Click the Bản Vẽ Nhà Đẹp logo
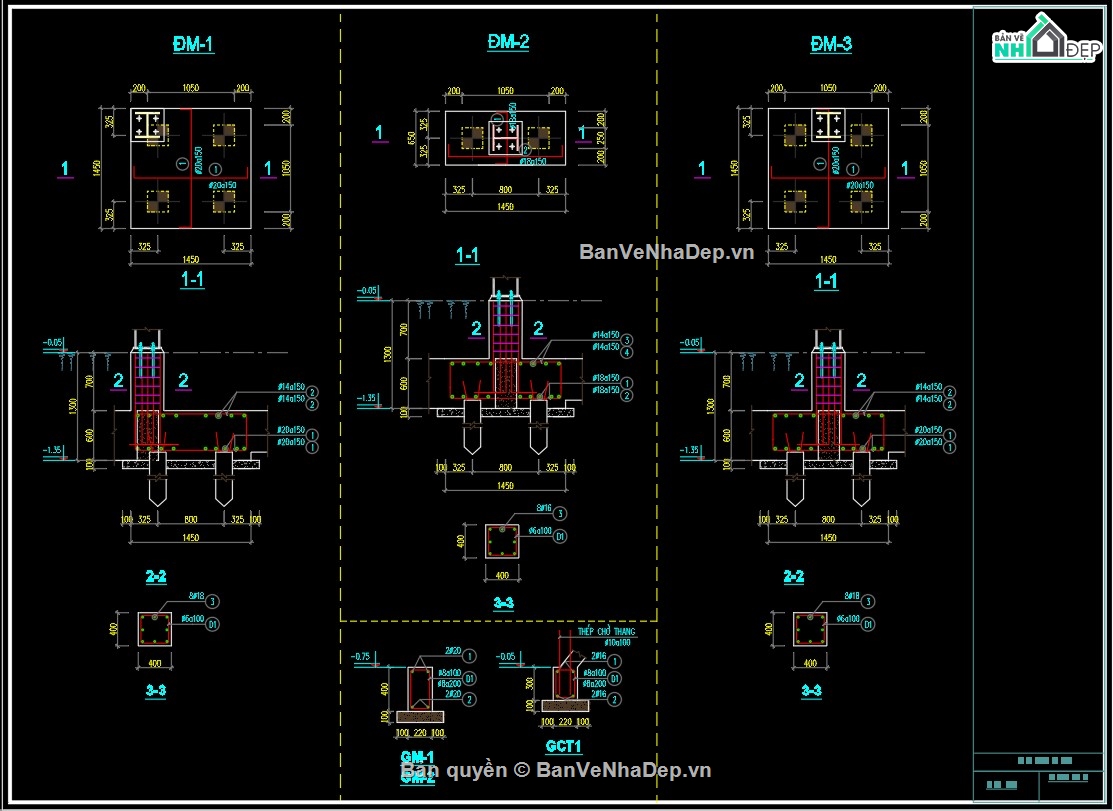This screenshot has width=1113, height=811. [1046, 38]
